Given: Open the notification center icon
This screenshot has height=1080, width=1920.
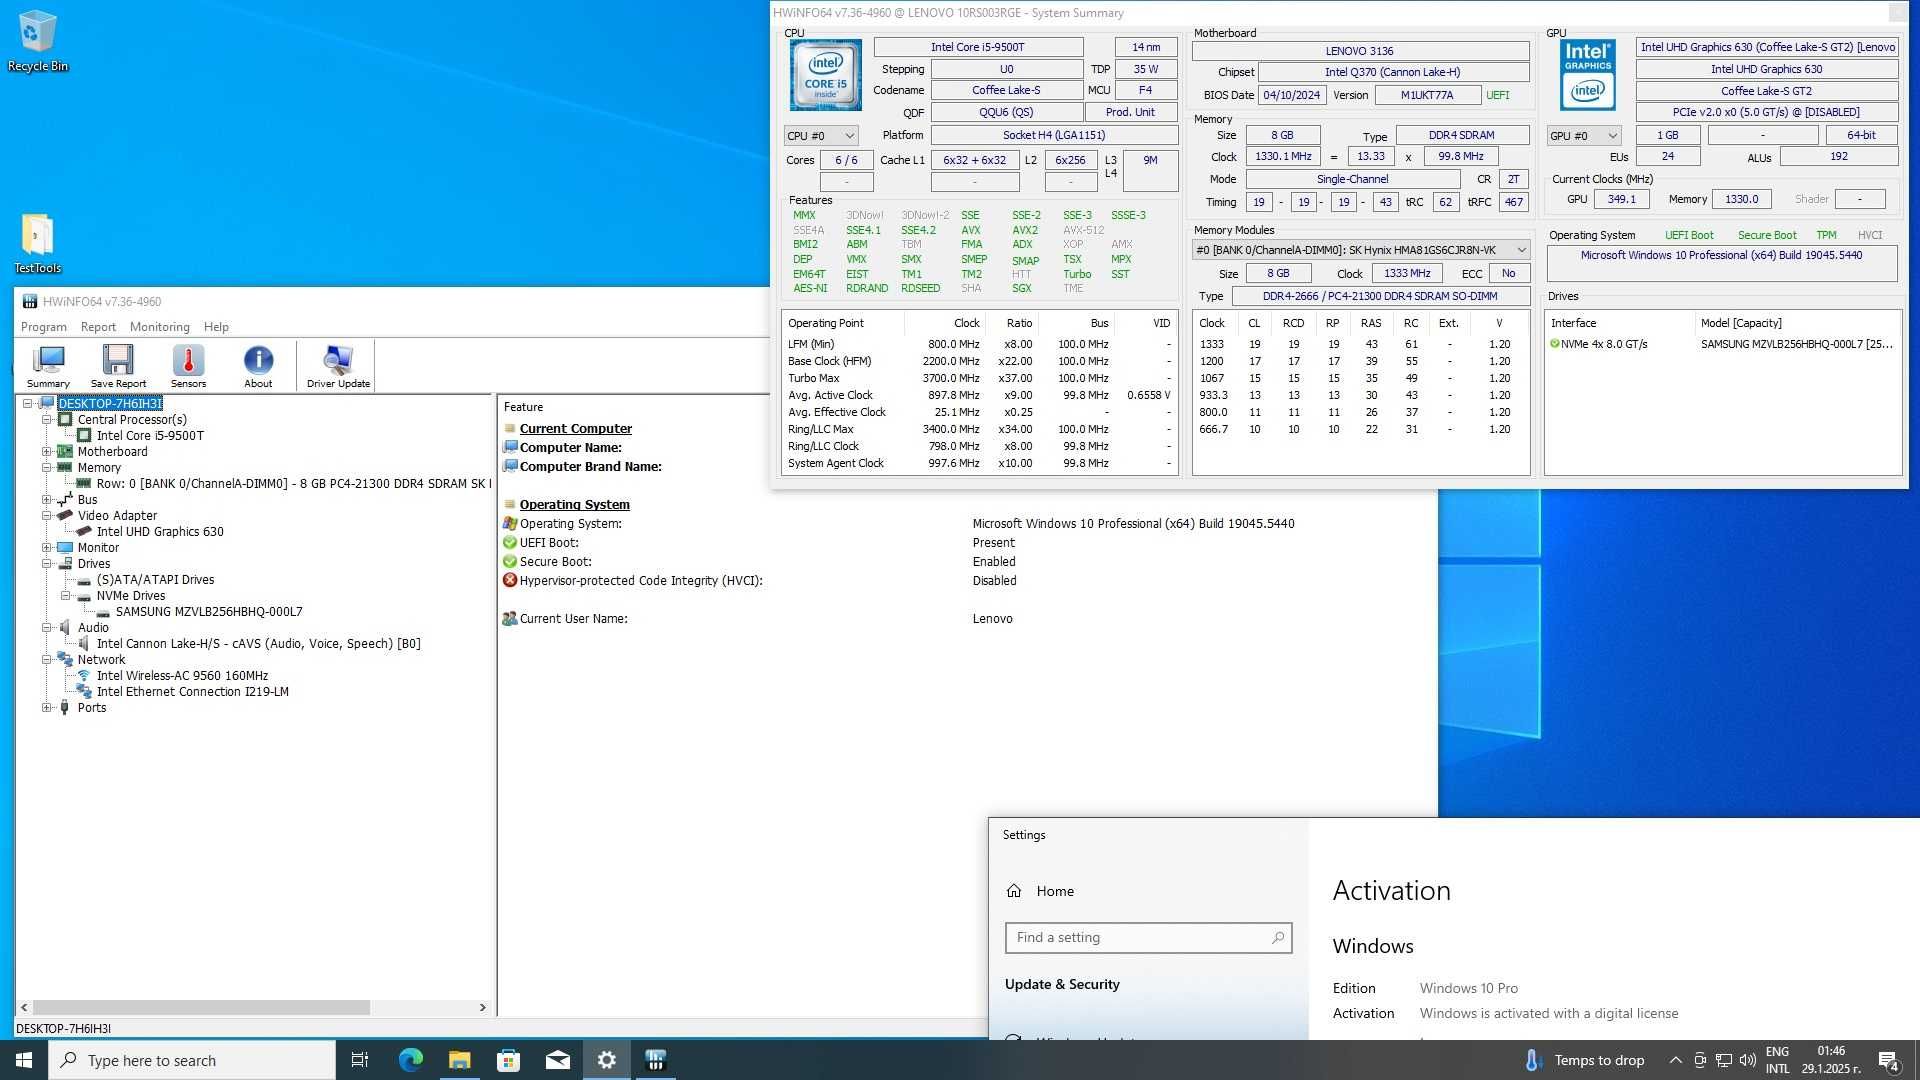Looking at the screenshot, I should coord(1888,1060).
